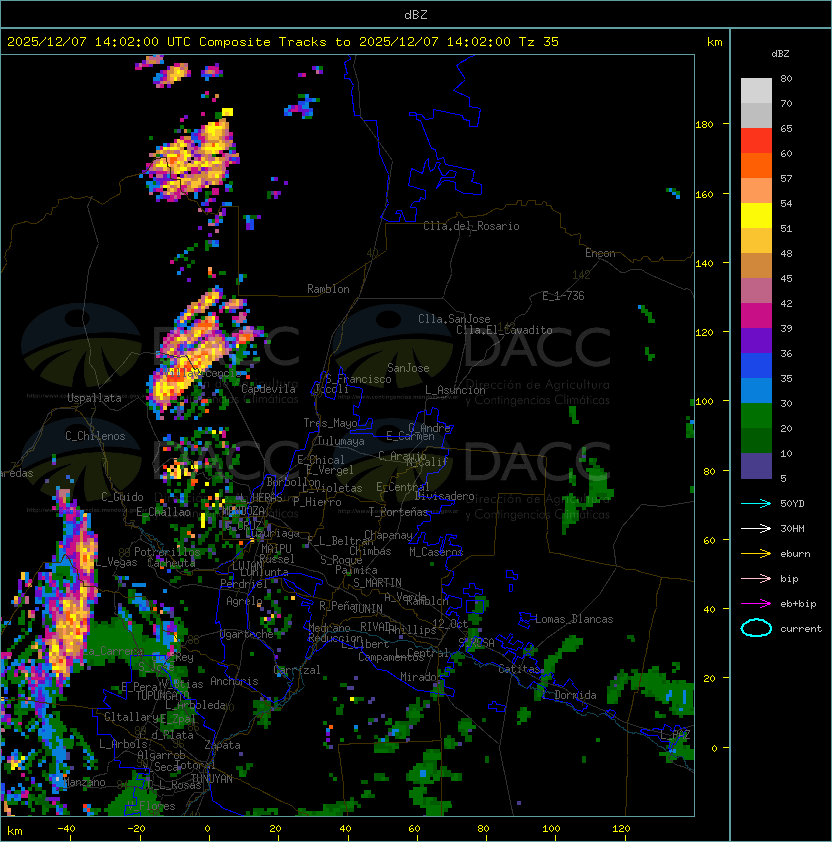The height and width of the screenshot is (842, 832).
Task: Click the -40 km horizontal axis tick
Action: coord(66,829)
